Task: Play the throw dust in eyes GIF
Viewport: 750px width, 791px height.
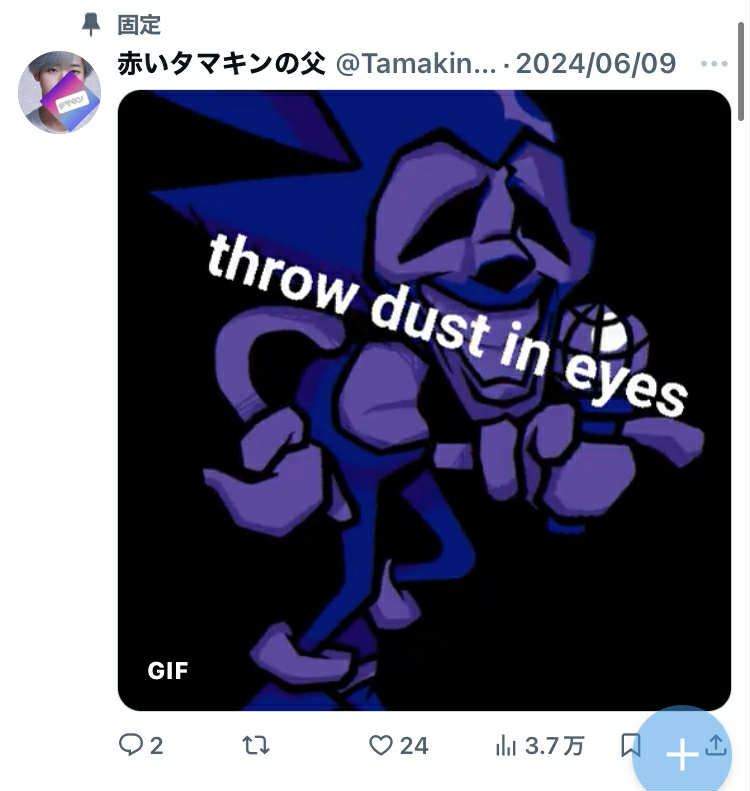Action: tap(424, 400)
